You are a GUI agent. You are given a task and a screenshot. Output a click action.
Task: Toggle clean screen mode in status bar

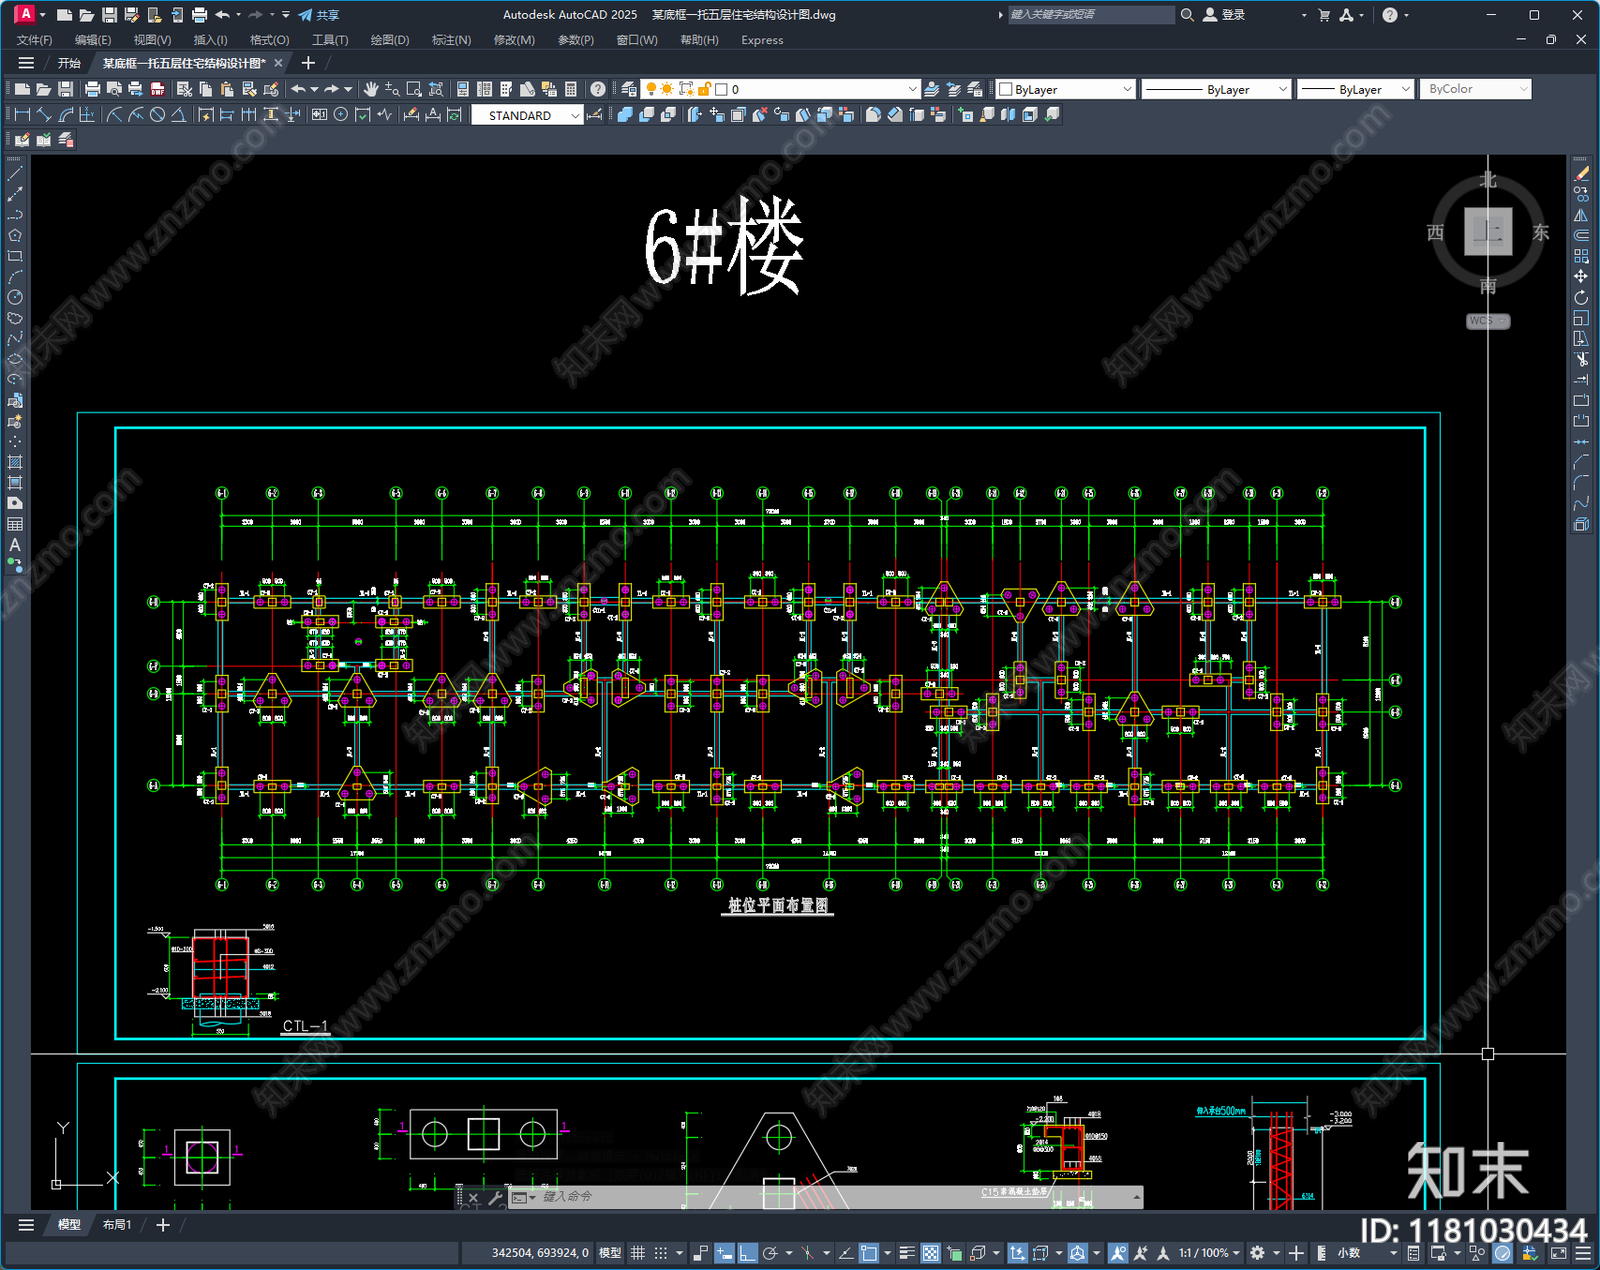coord(1559,1253)
